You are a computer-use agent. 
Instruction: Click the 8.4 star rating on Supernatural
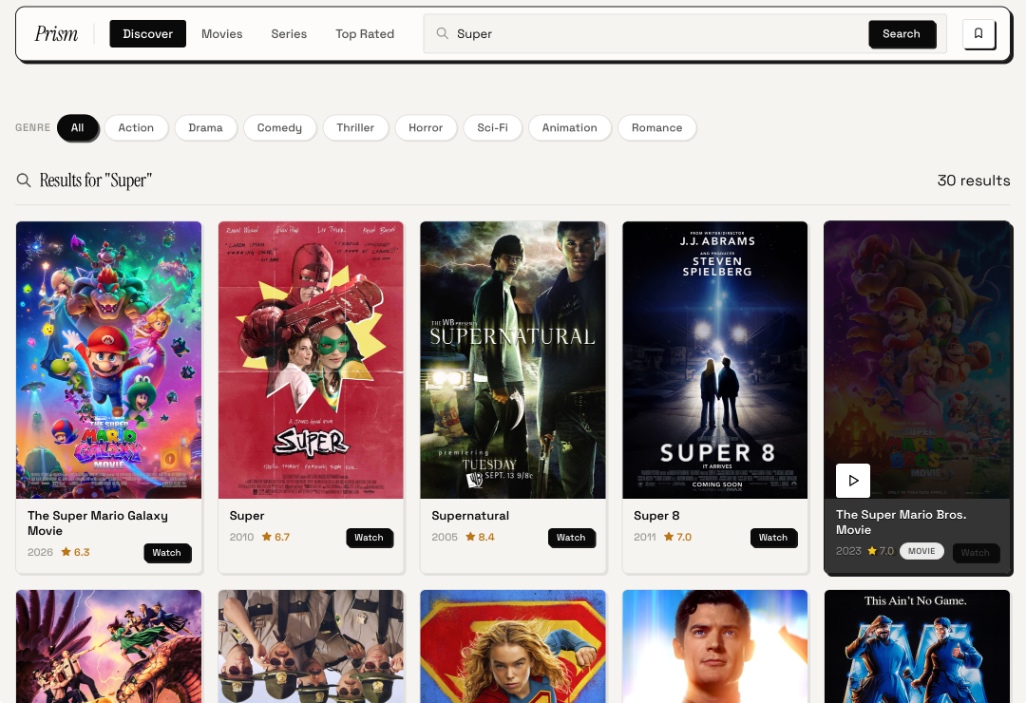[480, 537]
